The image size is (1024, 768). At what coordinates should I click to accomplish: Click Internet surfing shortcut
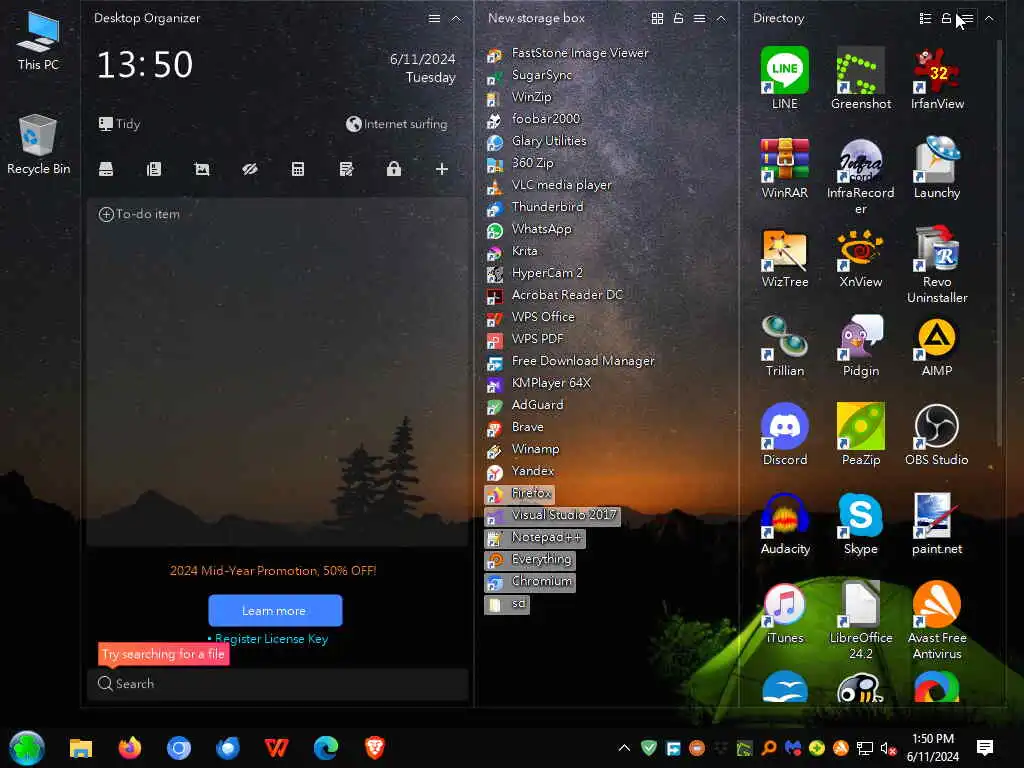397,123
